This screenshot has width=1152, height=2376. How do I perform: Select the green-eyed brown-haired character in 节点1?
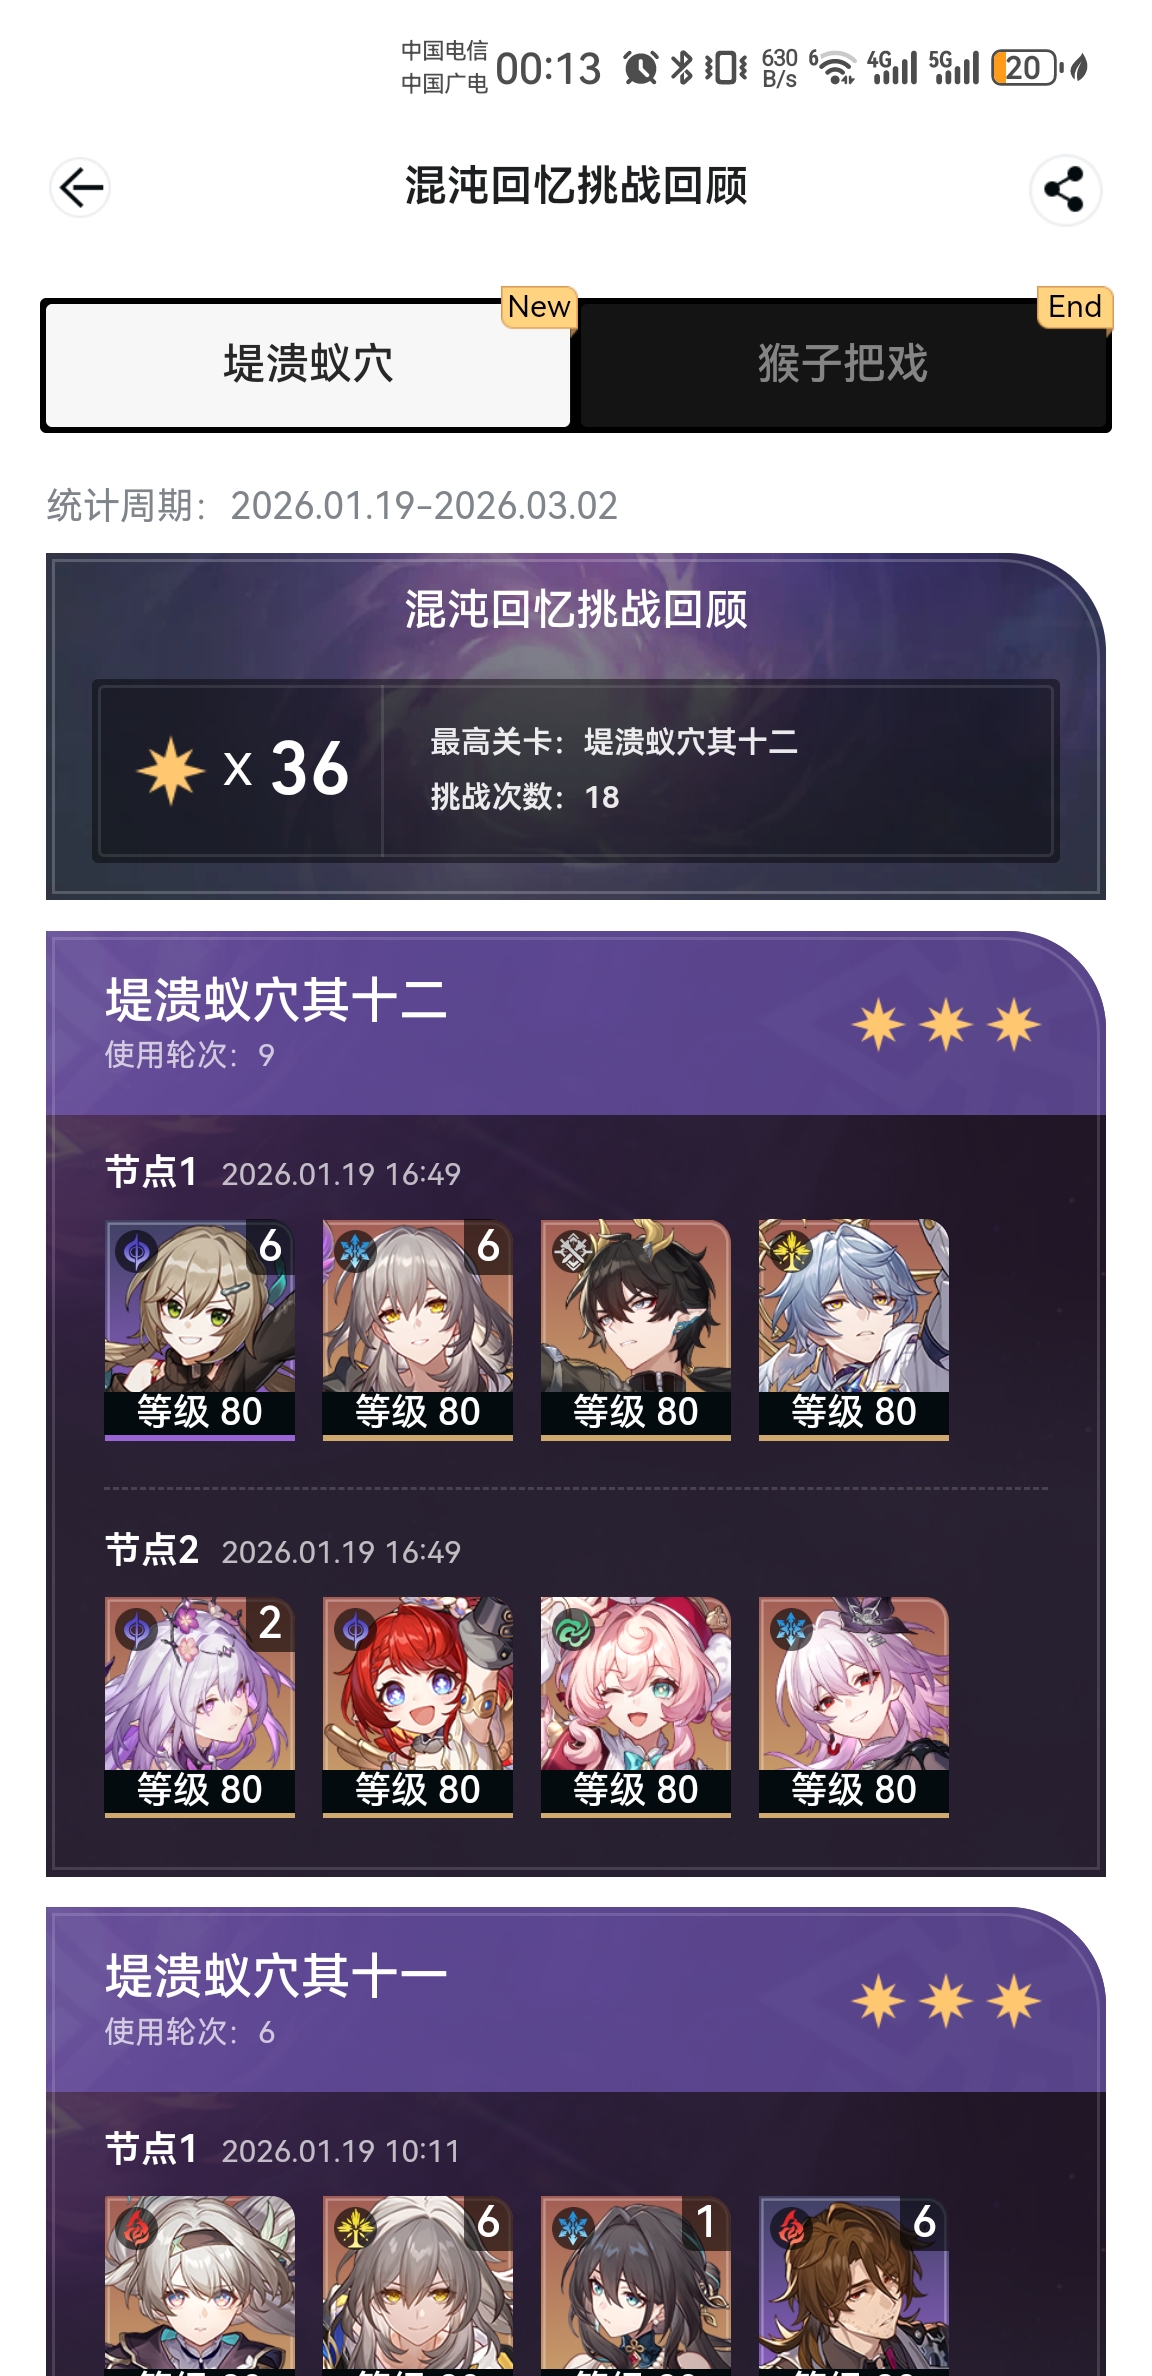pos(200,1329)
